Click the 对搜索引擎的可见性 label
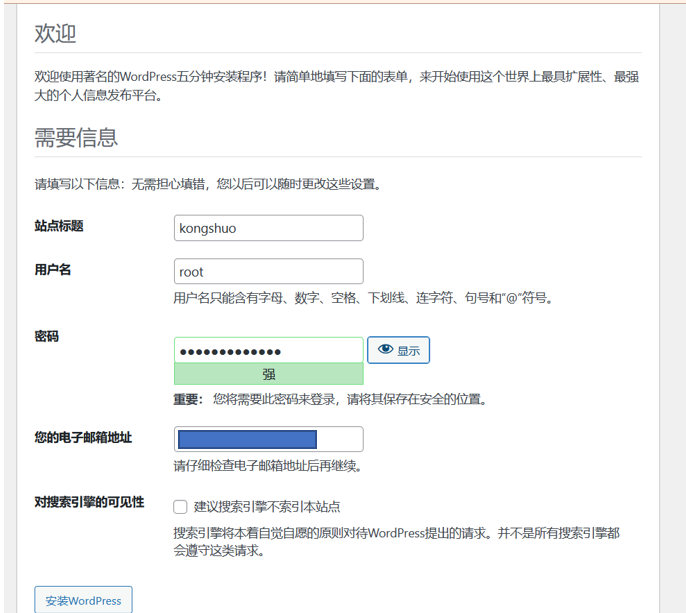This screenshot has width=686, height=613. click(x=89, y=502)
